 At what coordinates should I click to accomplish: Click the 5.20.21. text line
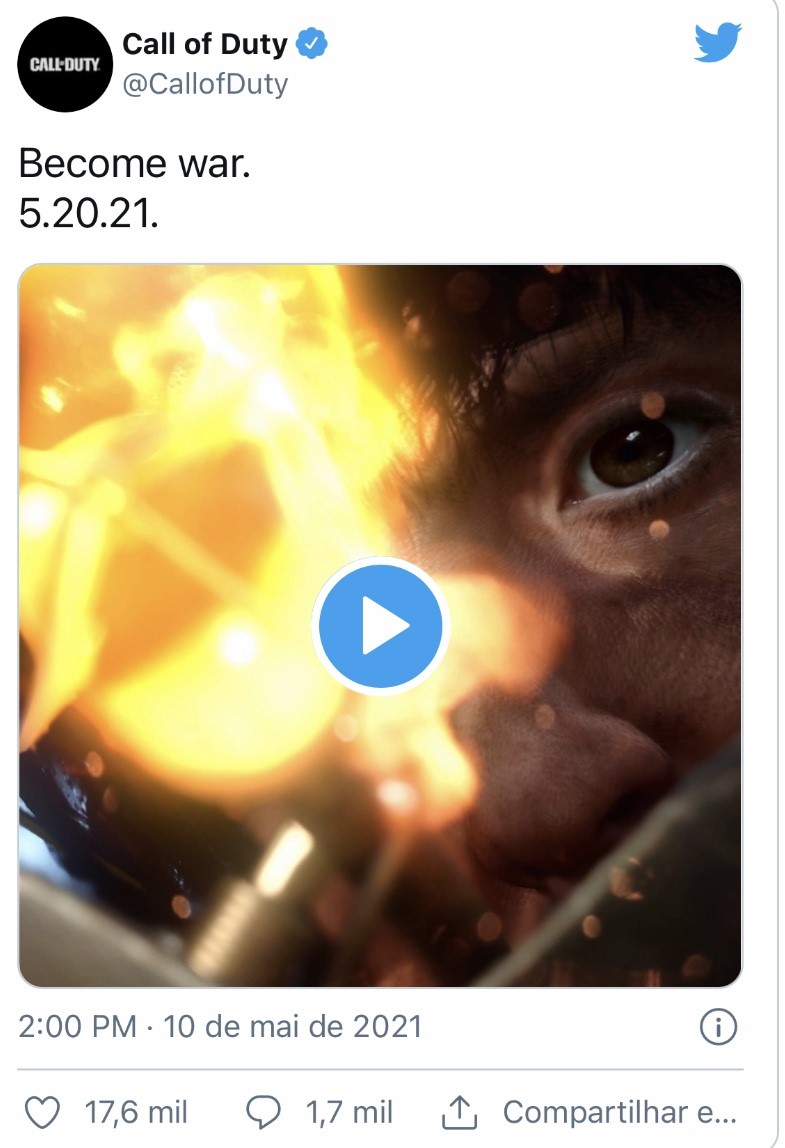coord(89,214)
